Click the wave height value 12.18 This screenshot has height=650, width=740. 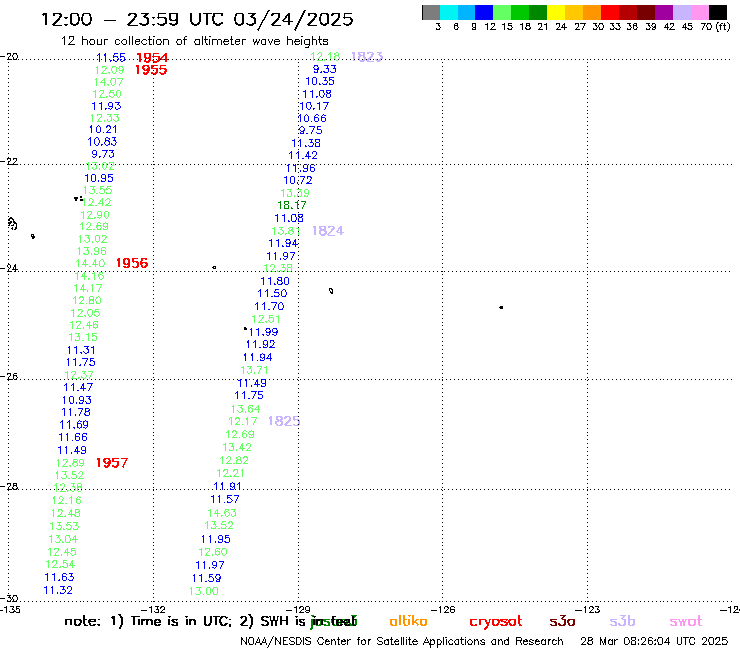click(325, 57)
